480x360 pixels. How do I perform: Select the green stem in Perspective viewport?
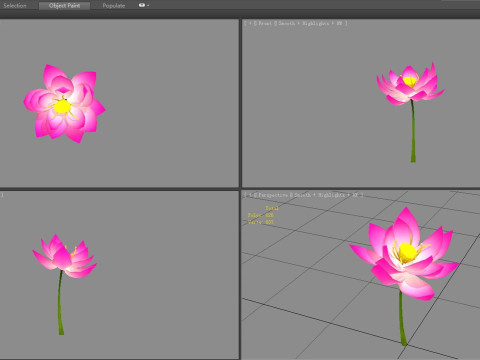(402, 318)
